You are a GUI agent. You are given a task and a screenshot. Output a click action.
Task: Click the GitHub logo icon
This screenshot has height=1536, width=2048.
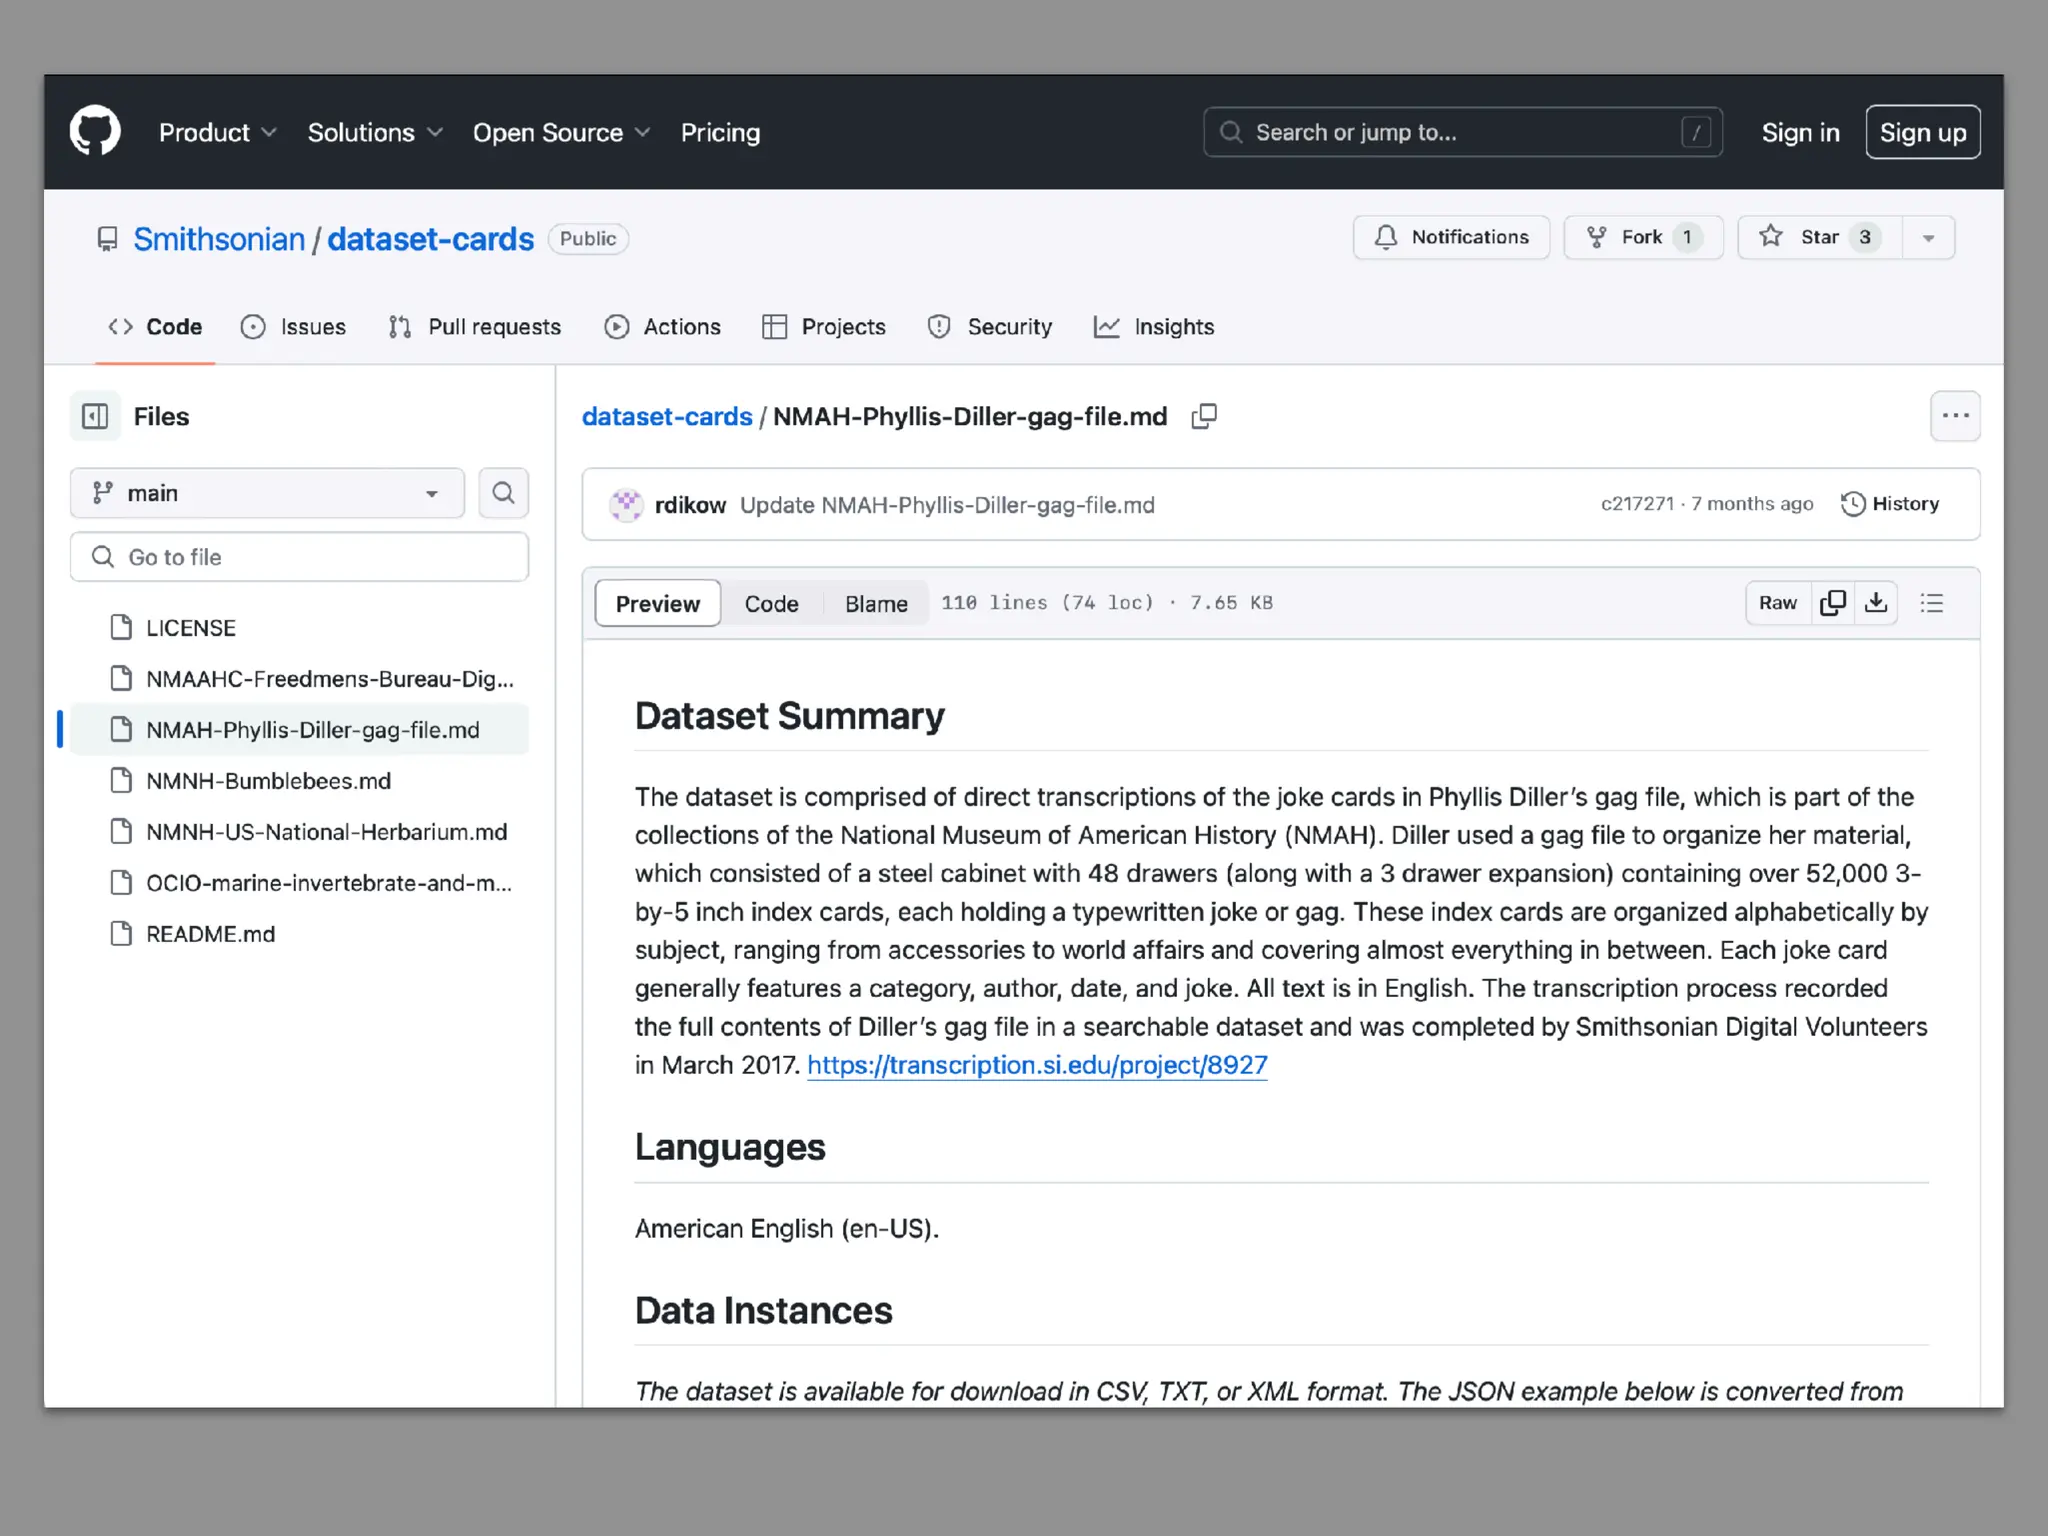95,132
